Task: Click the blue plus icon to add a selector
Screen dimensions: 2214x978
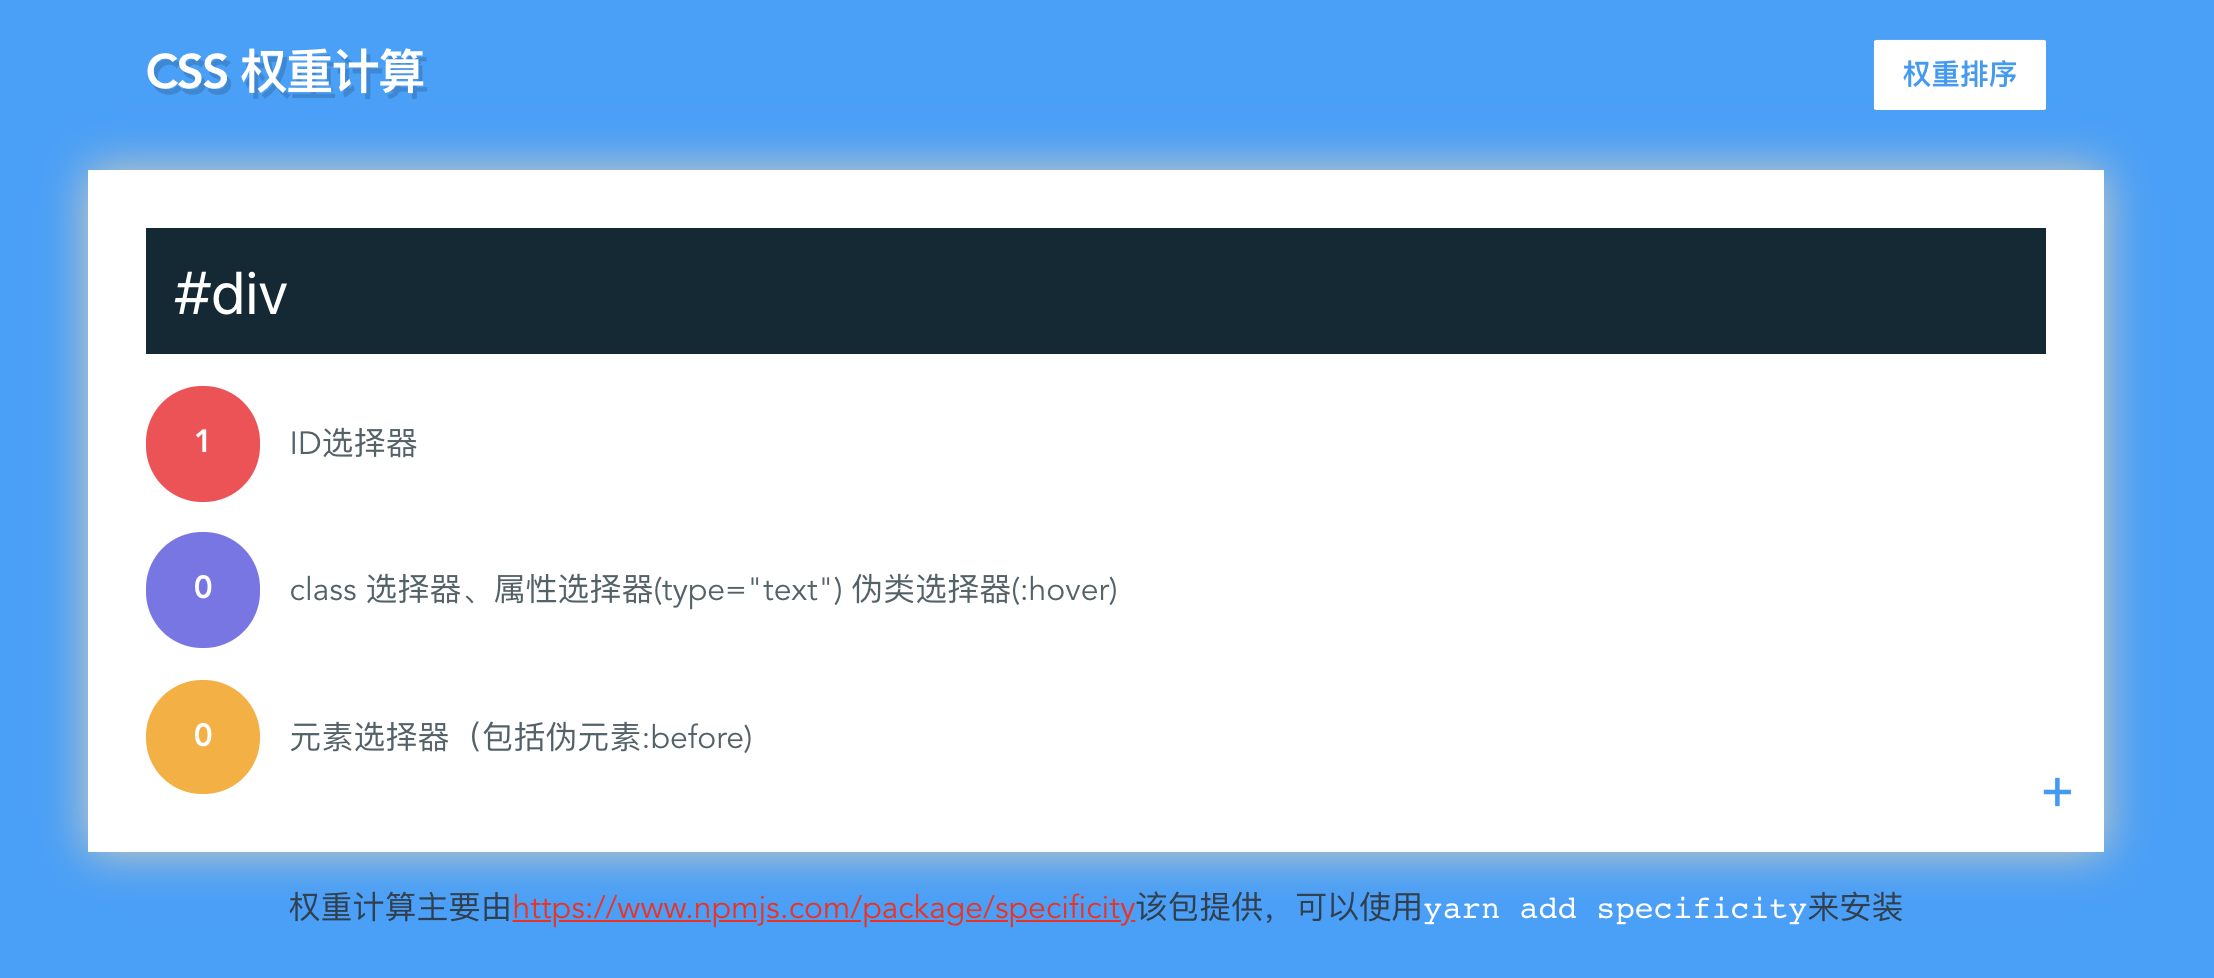Action: (2057, 793)
